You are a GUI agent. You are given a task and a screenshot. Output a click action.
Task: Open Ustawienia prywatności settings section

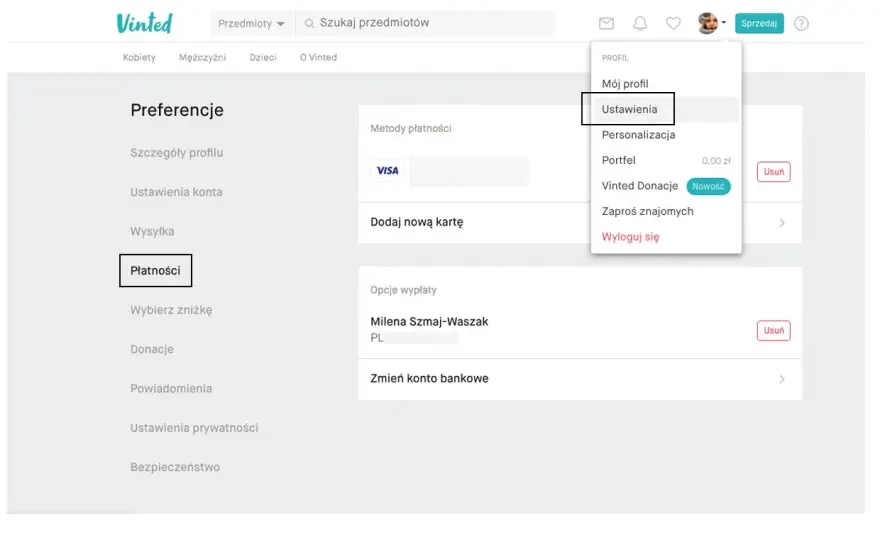[194, 428]
